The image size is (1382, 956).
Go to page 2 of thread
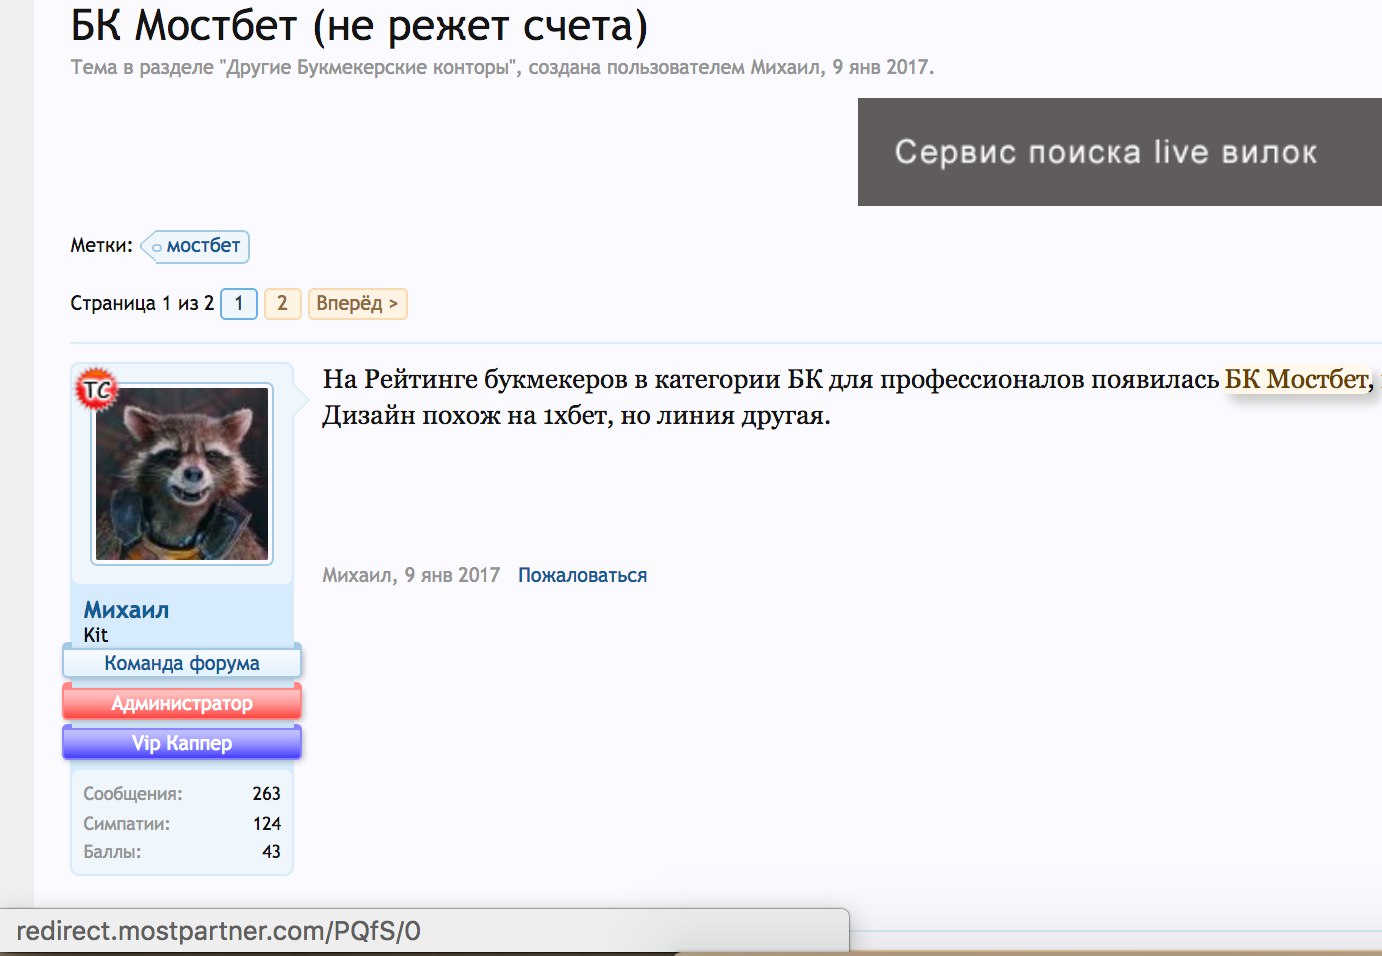click(x=282, y=303)
